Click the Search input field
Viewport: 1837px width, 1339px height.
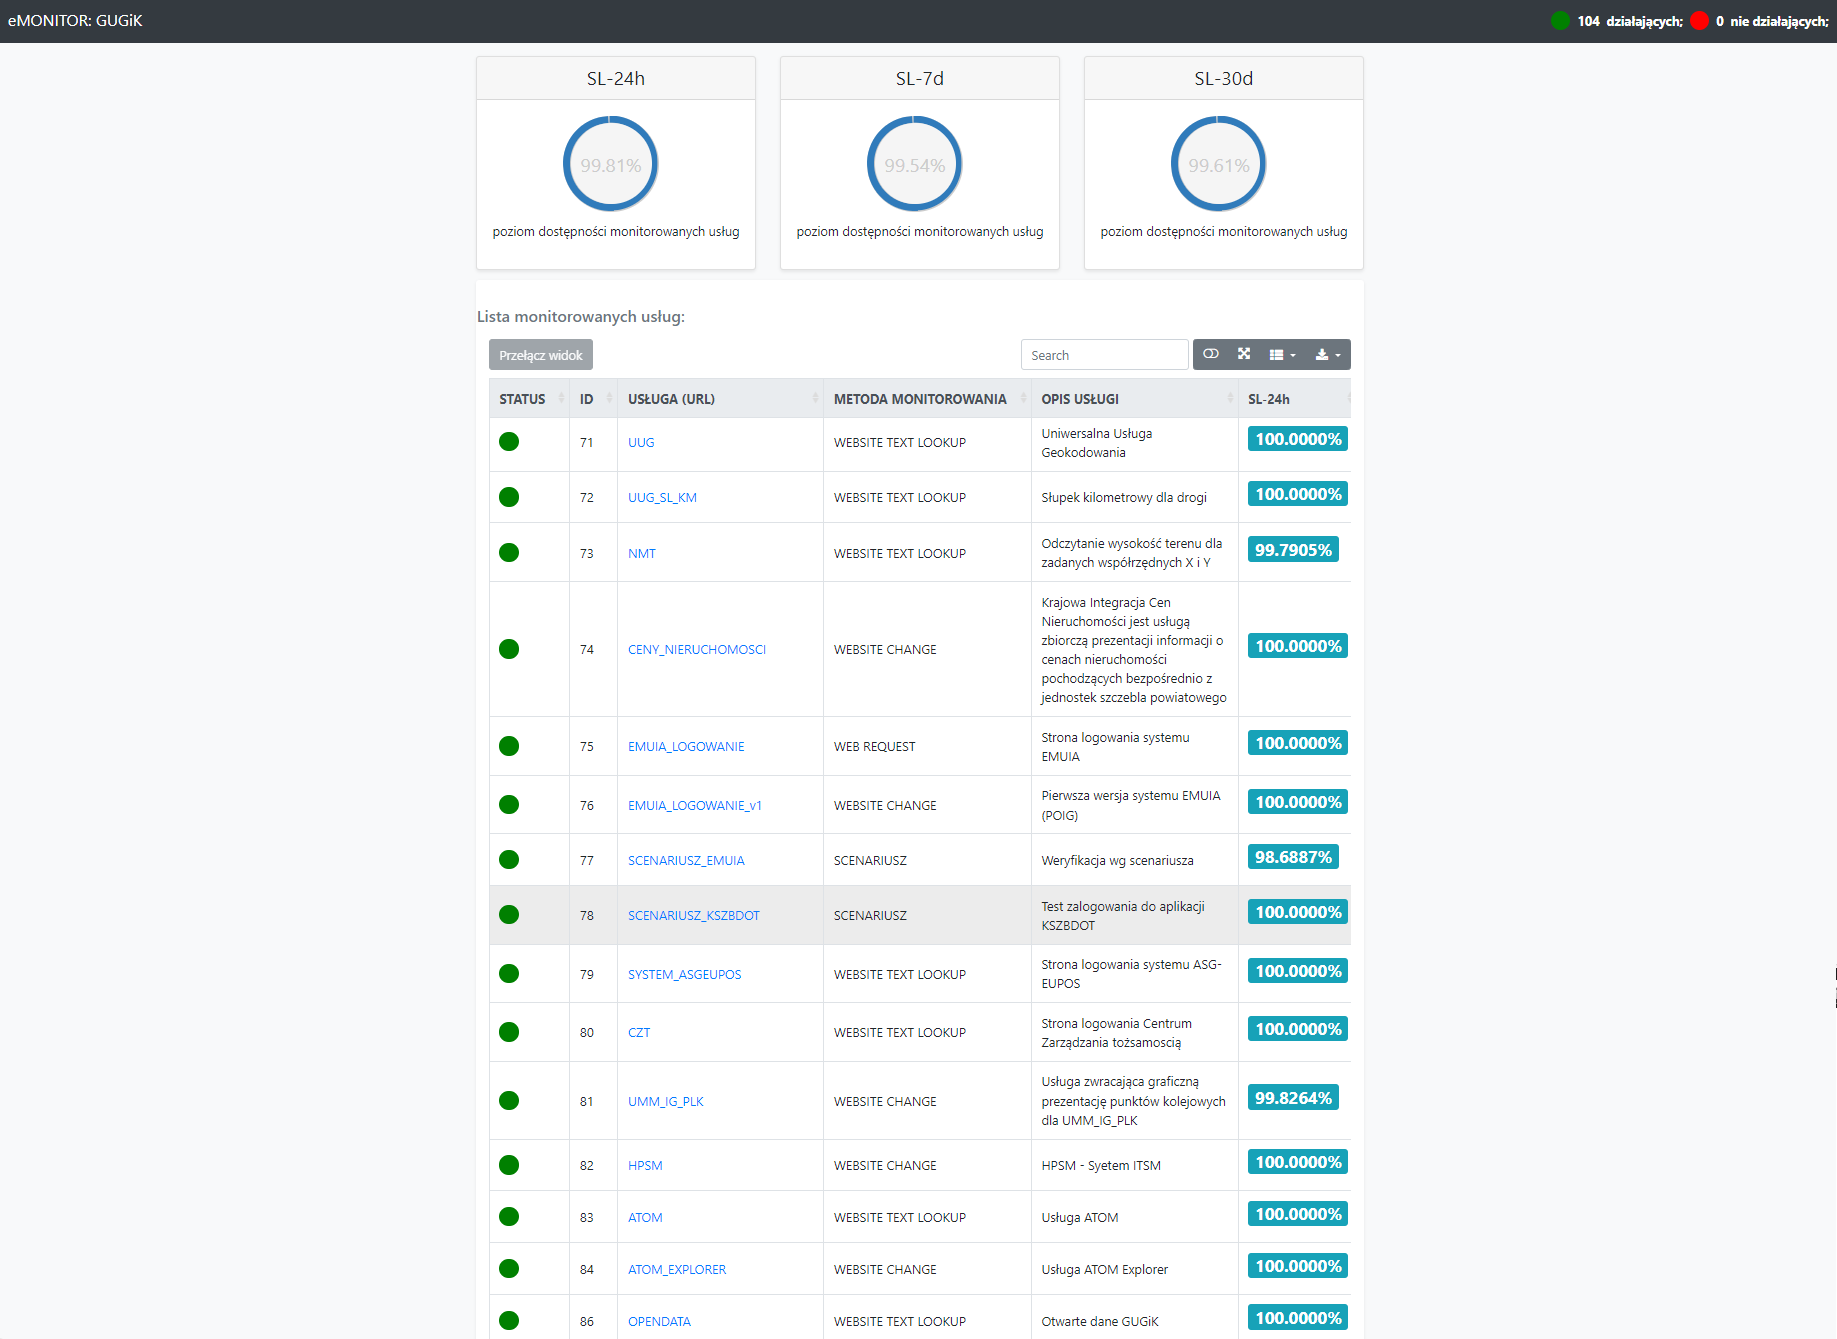point(1104,355)
